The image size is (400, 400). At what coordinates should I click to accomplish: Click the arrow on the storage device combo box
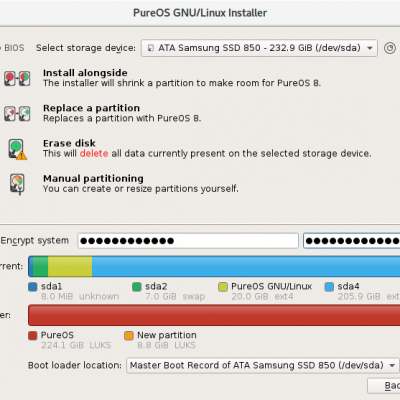(370, 48)
